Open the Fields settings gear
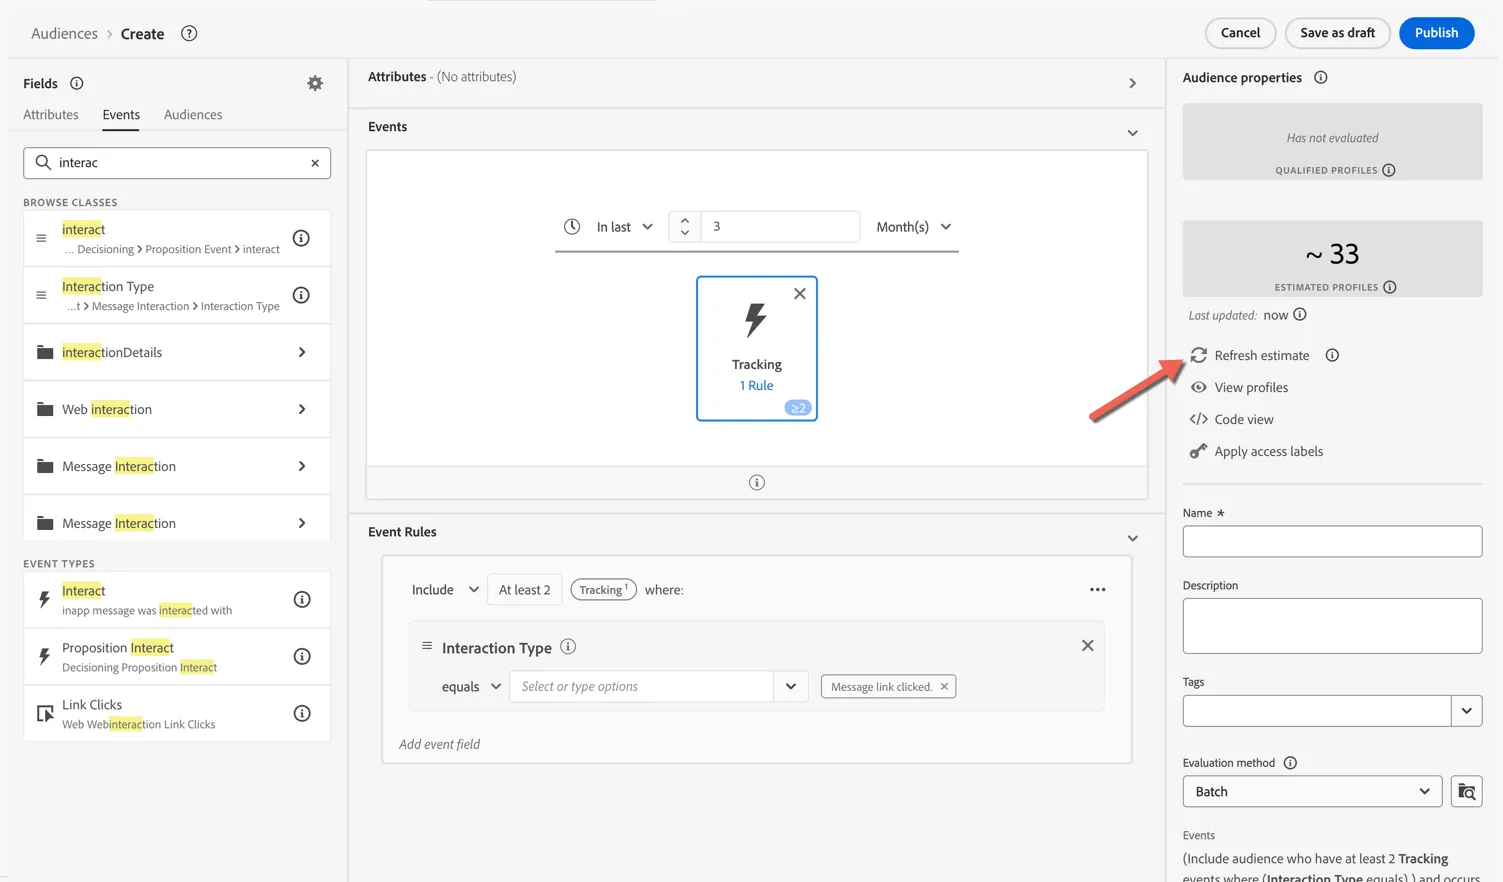The width and height of the screenshot is (1503, 882). pyautogui.click(x=315, y=84)
